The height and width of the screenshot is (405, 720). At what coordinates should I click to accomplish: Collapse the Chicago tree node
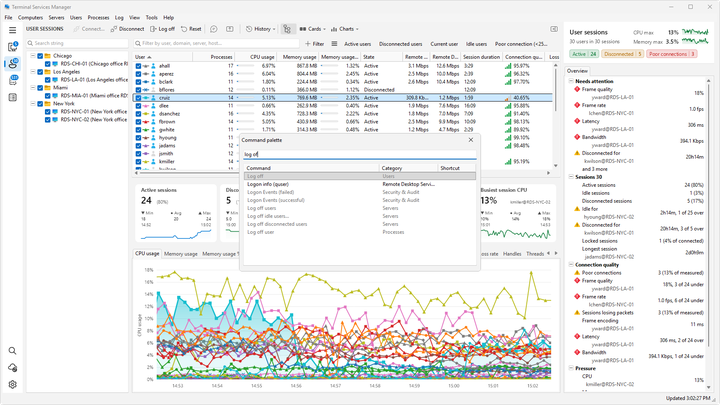[x=33, y=56]
